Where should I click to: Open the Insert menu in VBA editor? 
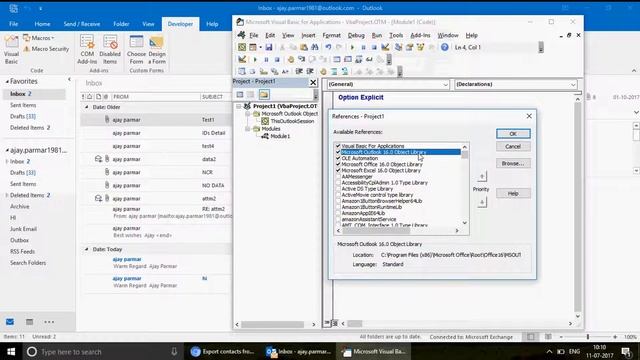[x=308, y=36]
